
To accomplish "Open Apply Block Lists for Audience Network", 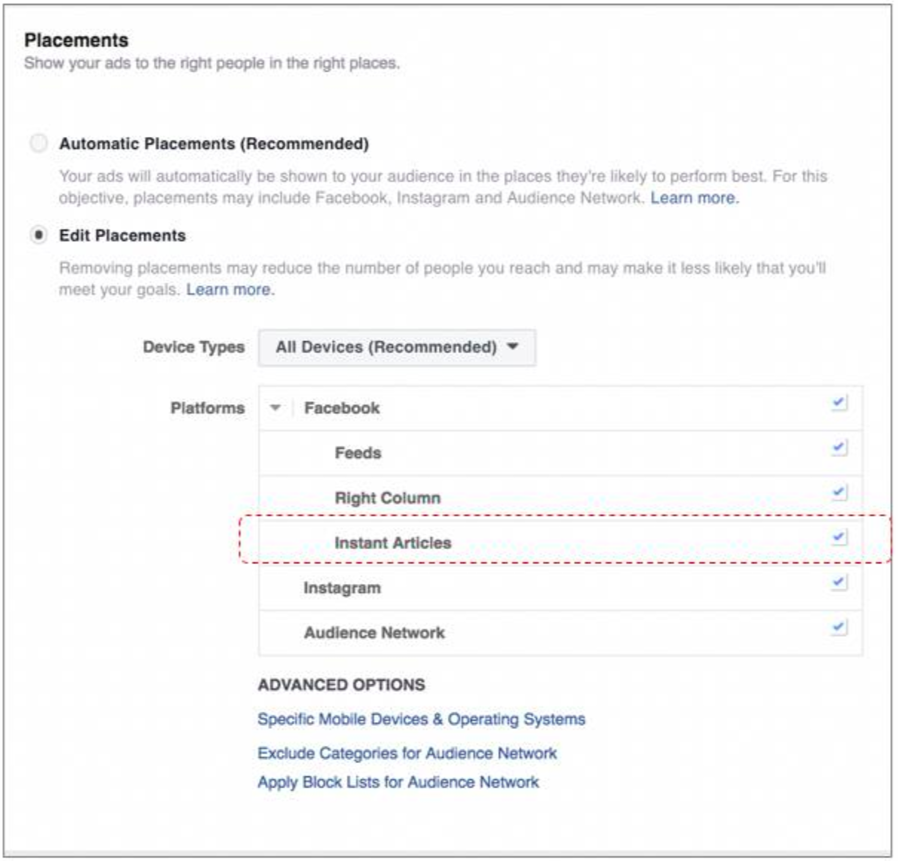I will coord(398,782).
